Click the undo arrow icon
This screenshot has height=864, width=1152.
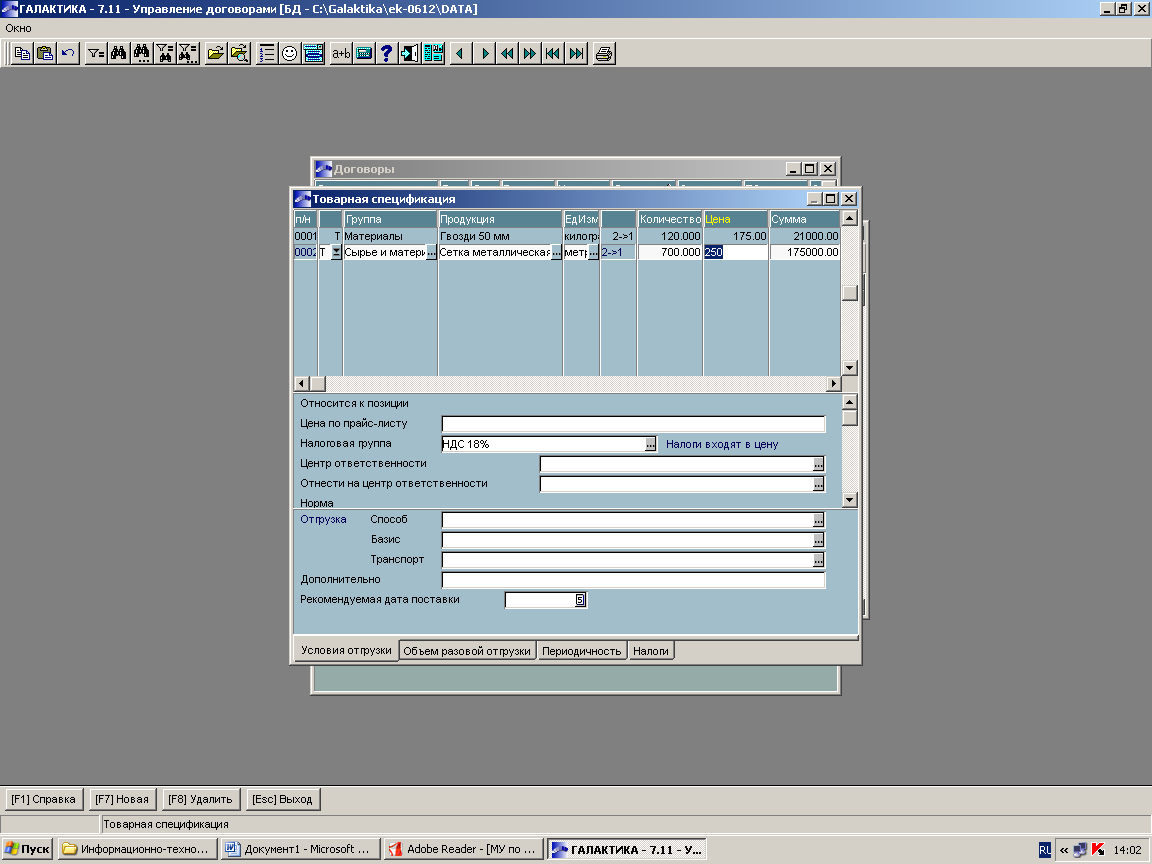click(68, 54)
